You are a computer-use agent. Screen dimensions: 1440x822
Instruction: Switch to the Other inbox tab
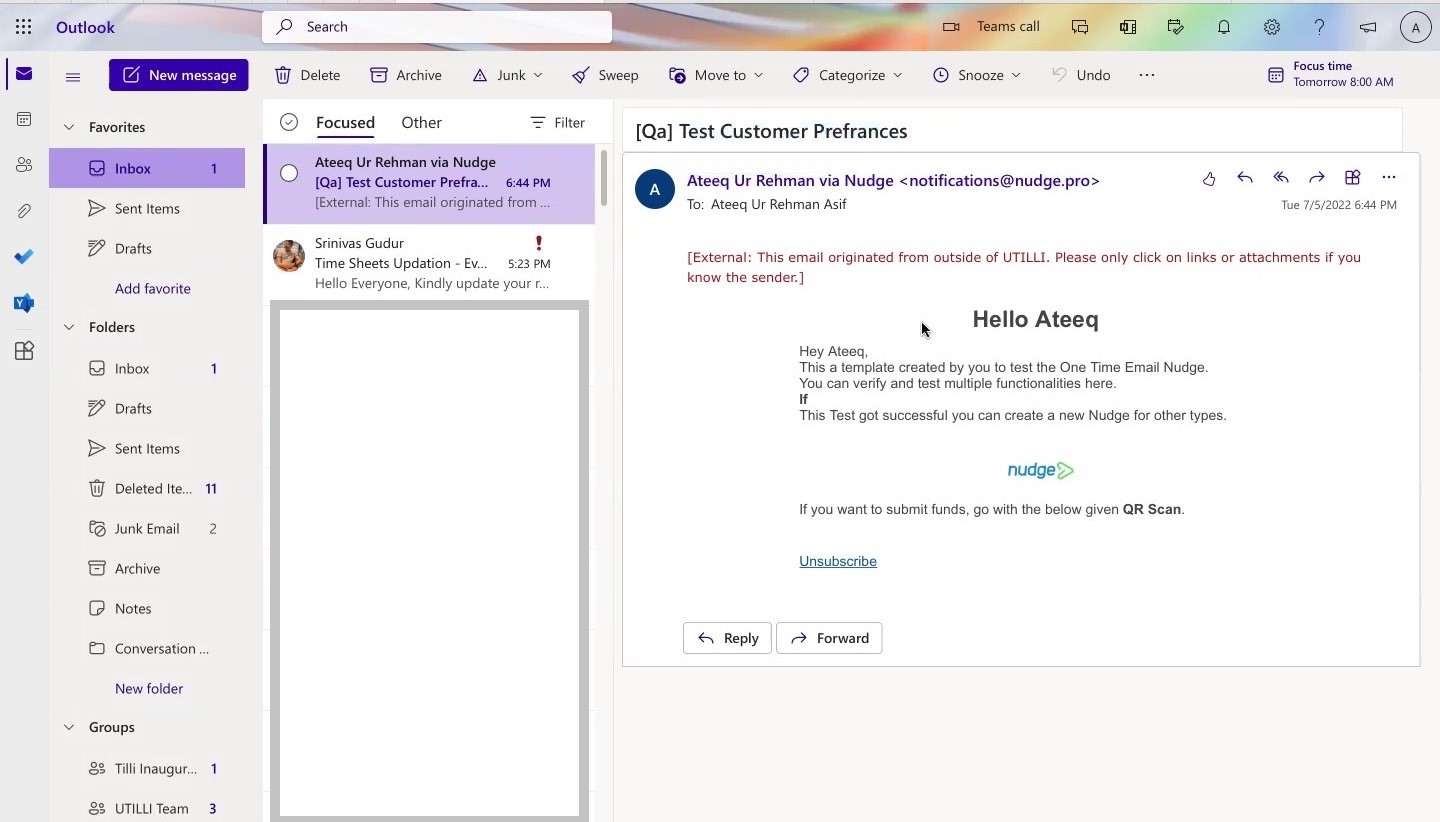click(421, 122)
